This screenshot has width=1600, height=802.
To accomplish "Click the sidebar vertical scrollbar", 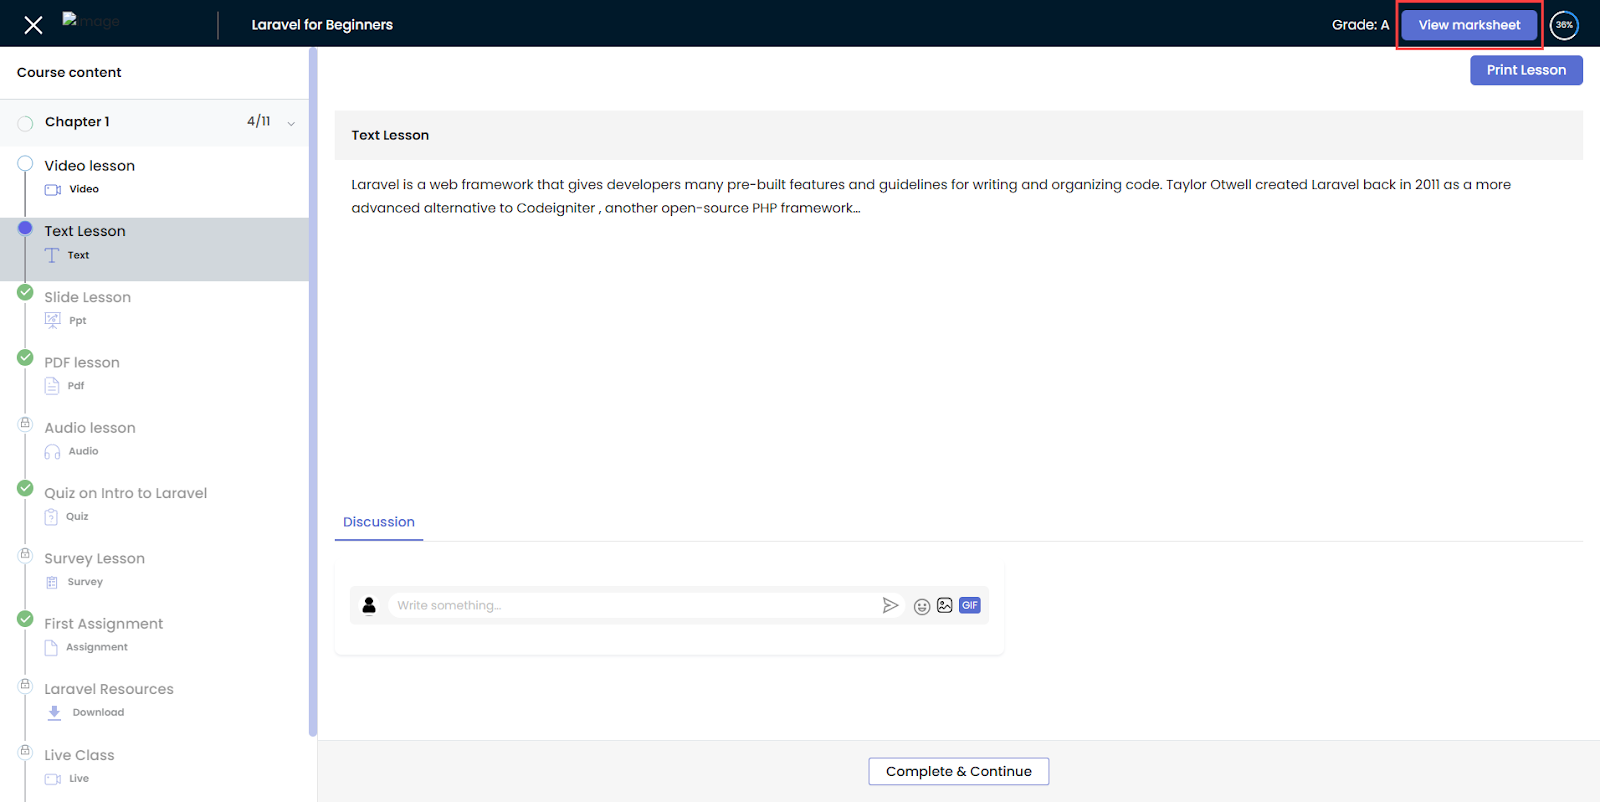I will tap(313, 392).
